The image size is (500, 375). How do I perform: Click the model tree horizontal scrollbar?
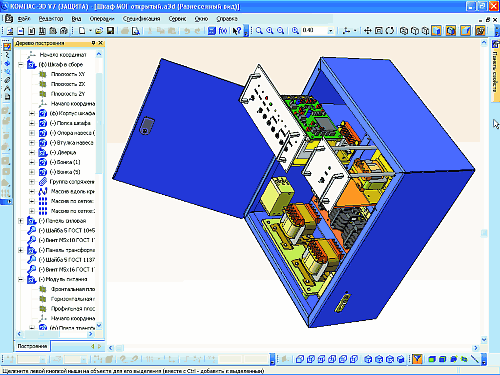55,334
